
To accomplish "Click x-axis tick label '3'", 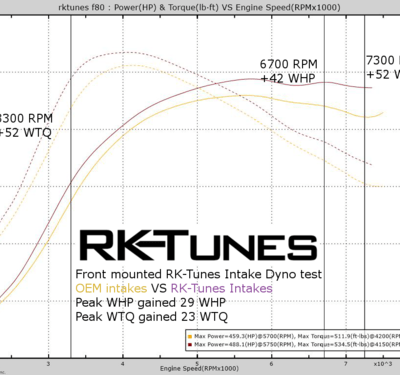I will click(48, 364).
